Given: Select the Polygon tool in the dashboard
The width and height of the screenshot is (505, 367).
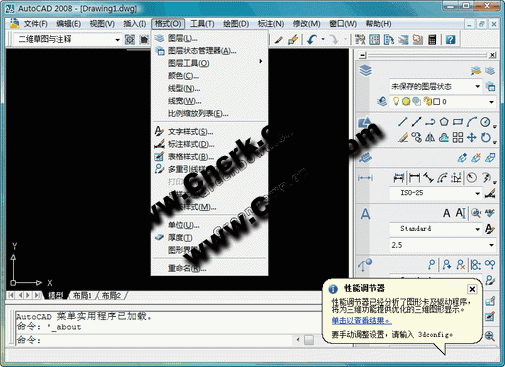Looking at the screenshot, I should [x=444, y=122].
